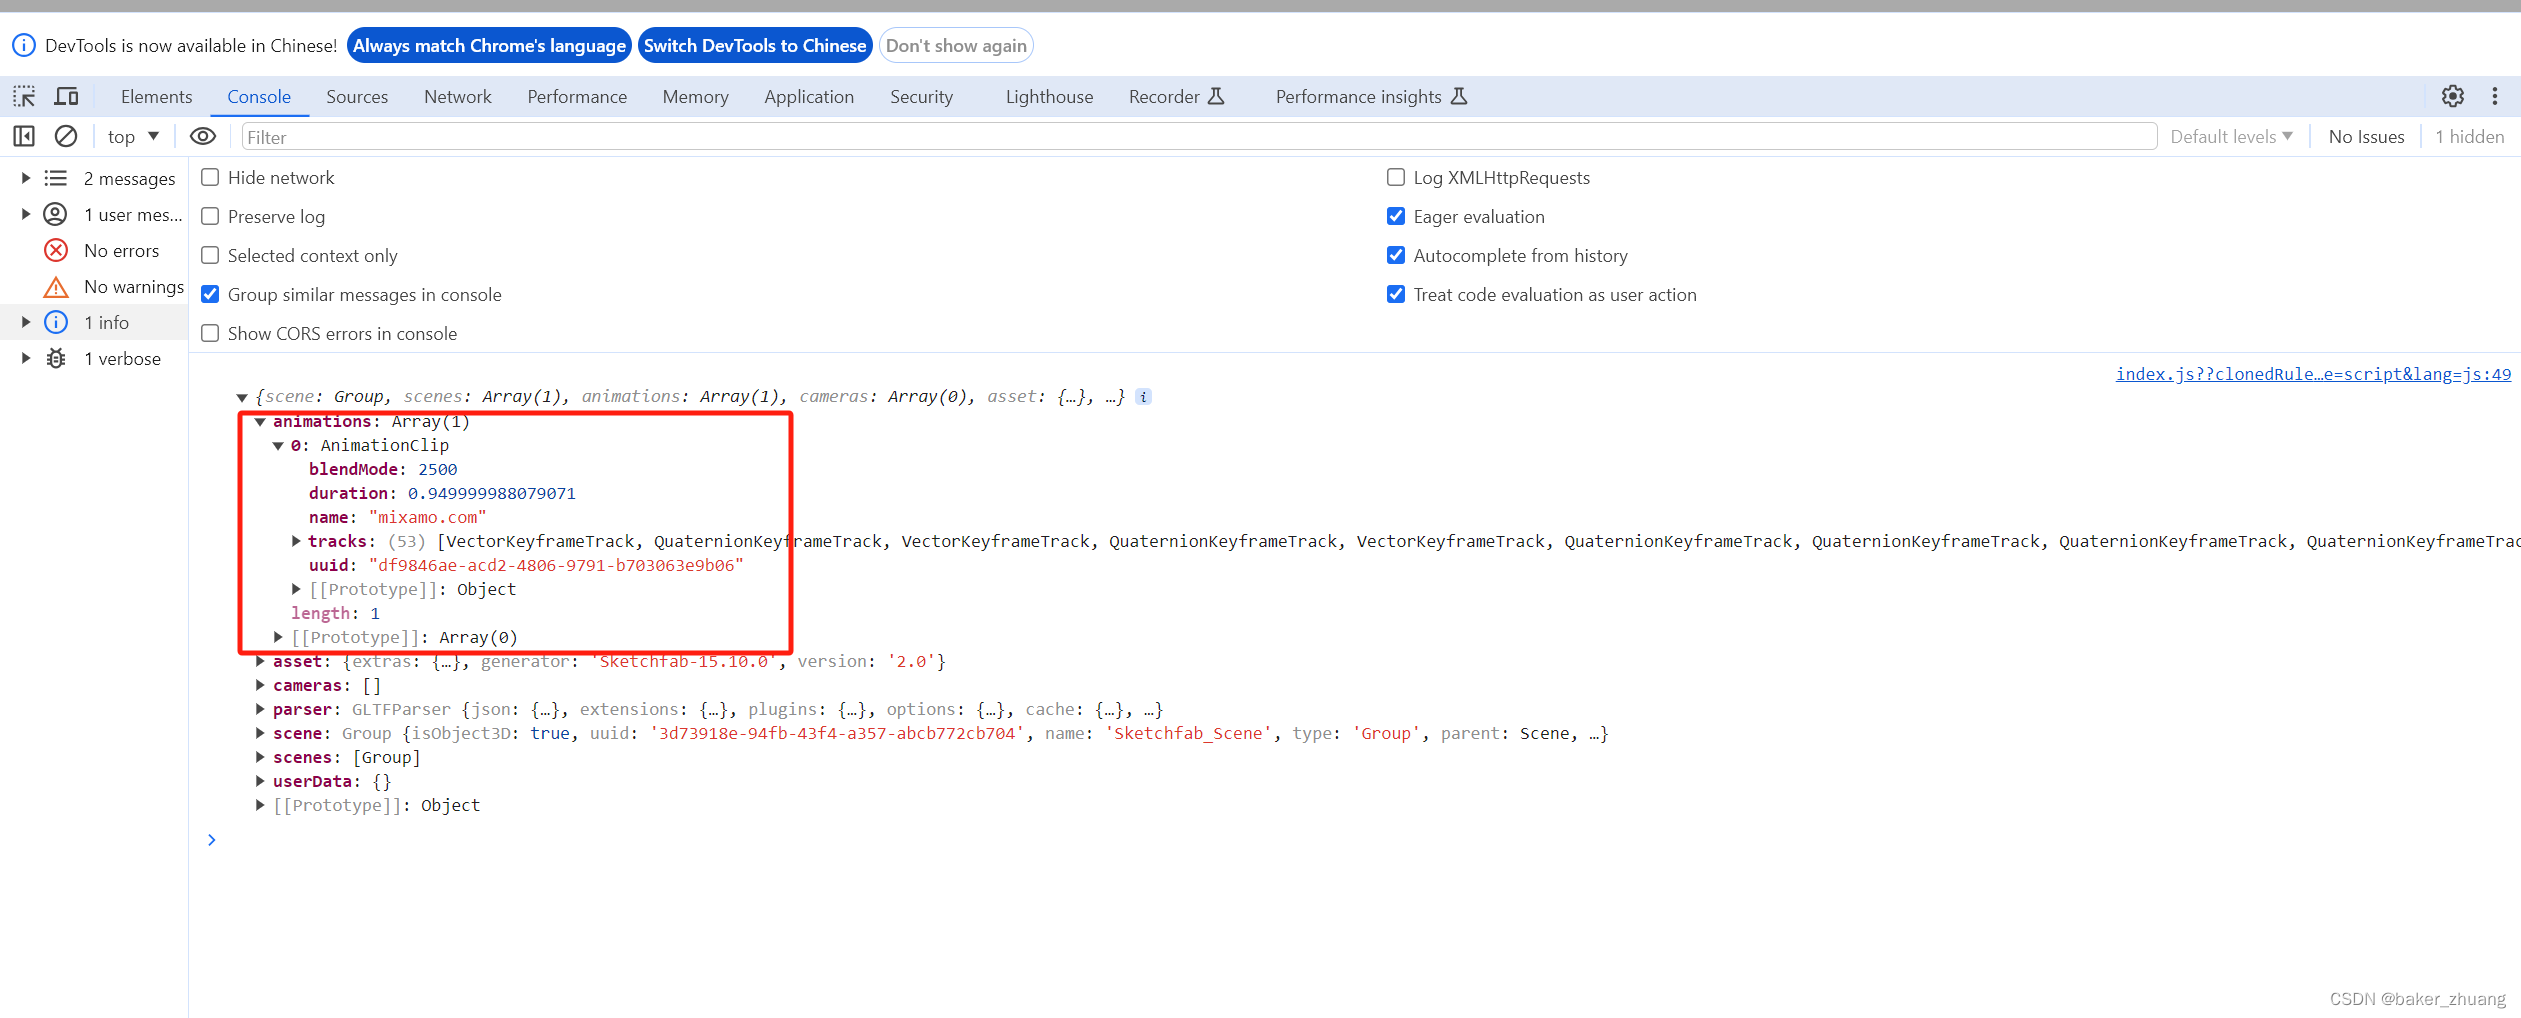This screenshot has height=1018, width=2521.
Task: Expand the asset property
Action: click(x=260, y=661)
